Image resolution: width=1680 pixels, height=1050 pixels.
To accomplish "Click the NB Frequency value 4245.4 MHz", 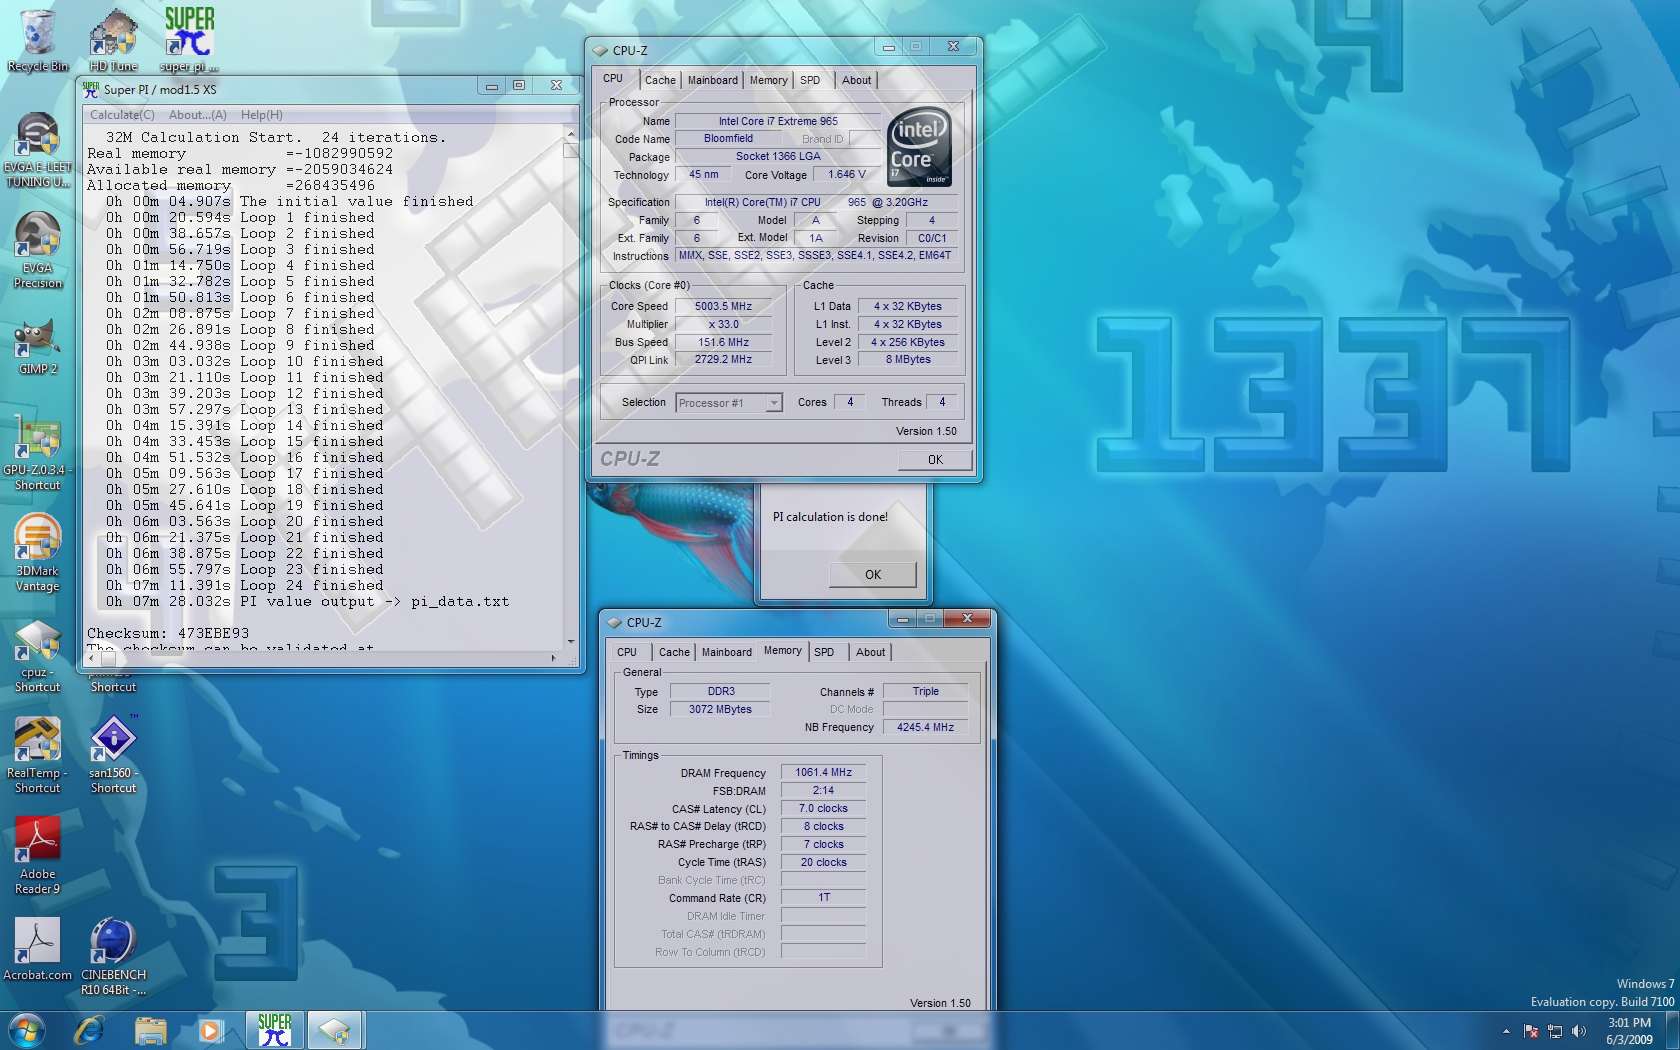I will [x=925, y=727].
